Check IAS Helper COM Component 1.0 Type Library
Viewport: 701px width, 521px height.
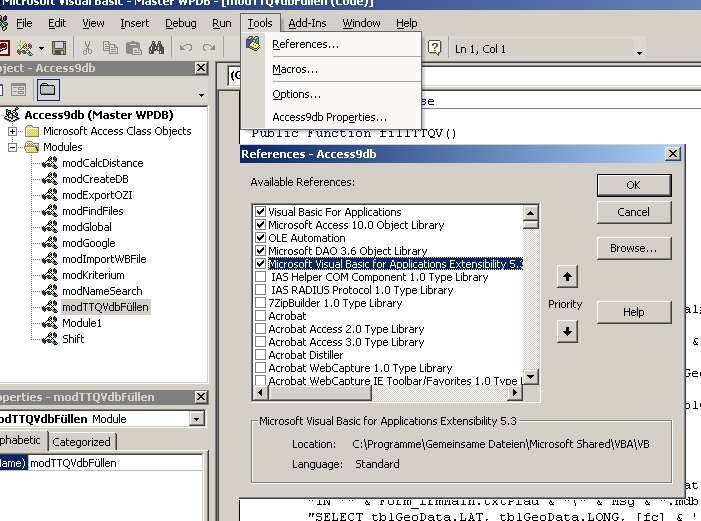click(x=260, y=277)
